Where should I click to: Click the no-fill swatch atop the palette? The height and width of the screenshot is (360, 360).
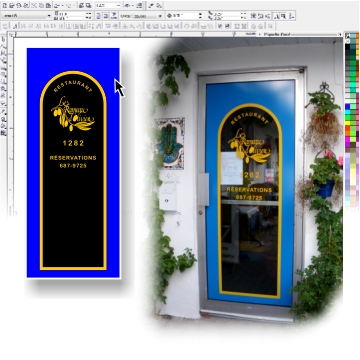click(x=347, y=41)
